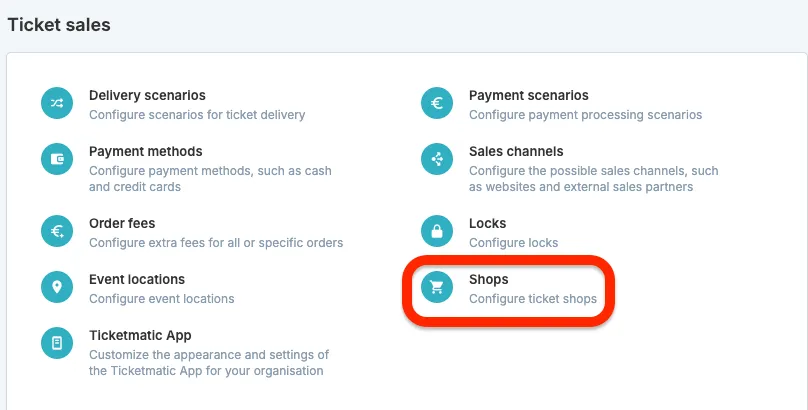This screenshot has width=808, height=410.
Task: Open the Delivery scenarios link
Action: (147, 95)
